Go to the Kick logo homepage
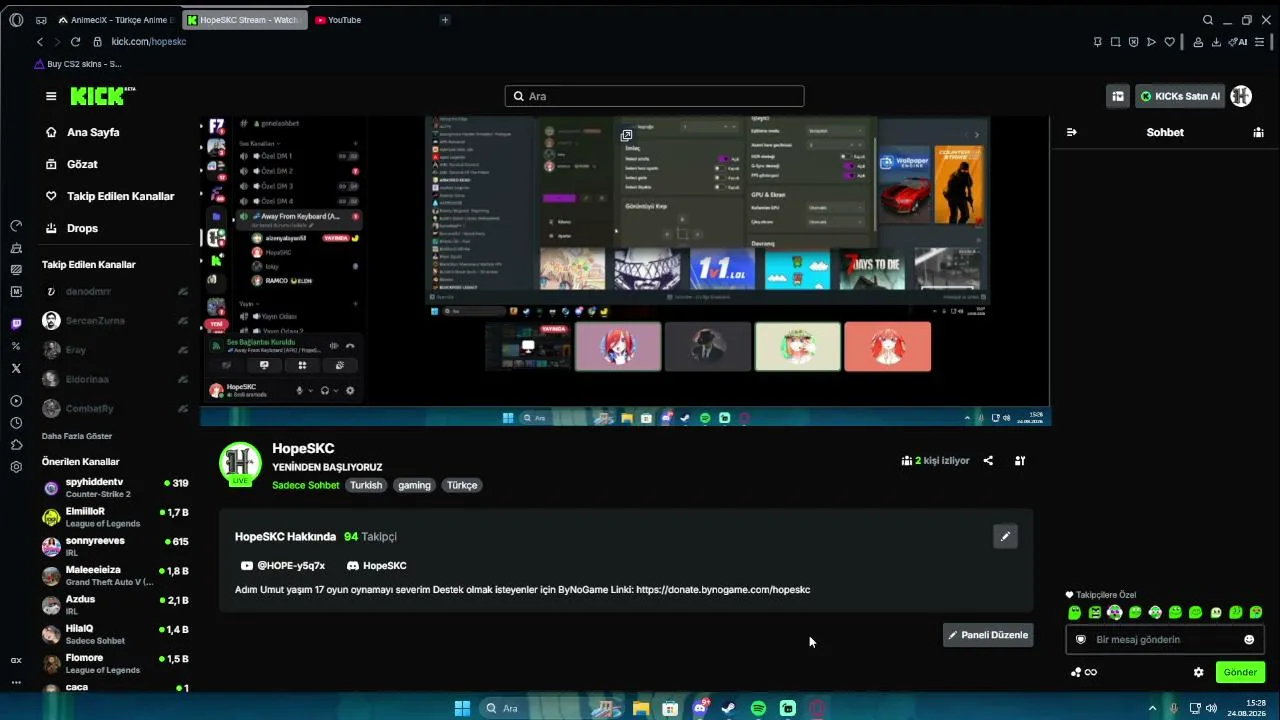Screen dimensions: 1280x720 coord(102,96)
